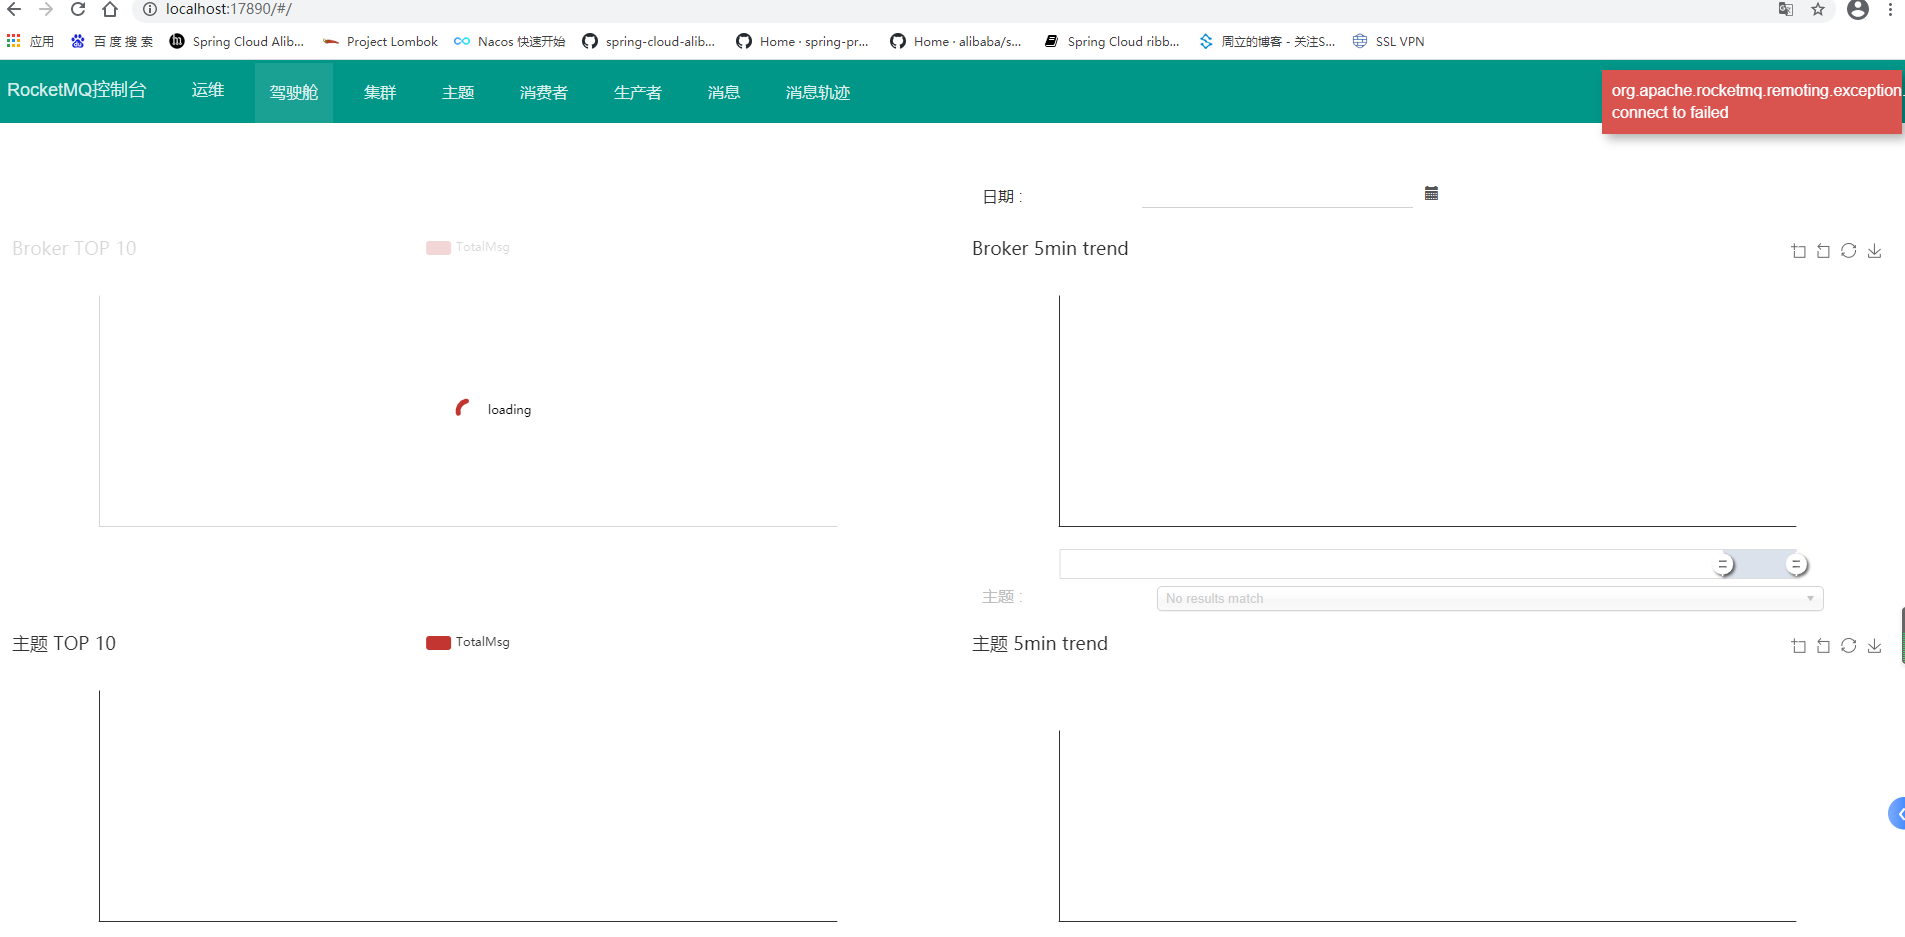Viewport: 1905px width, 937px height.
Task: Open the Project Lombok bookmark
Action: click(x=380, y=41)
